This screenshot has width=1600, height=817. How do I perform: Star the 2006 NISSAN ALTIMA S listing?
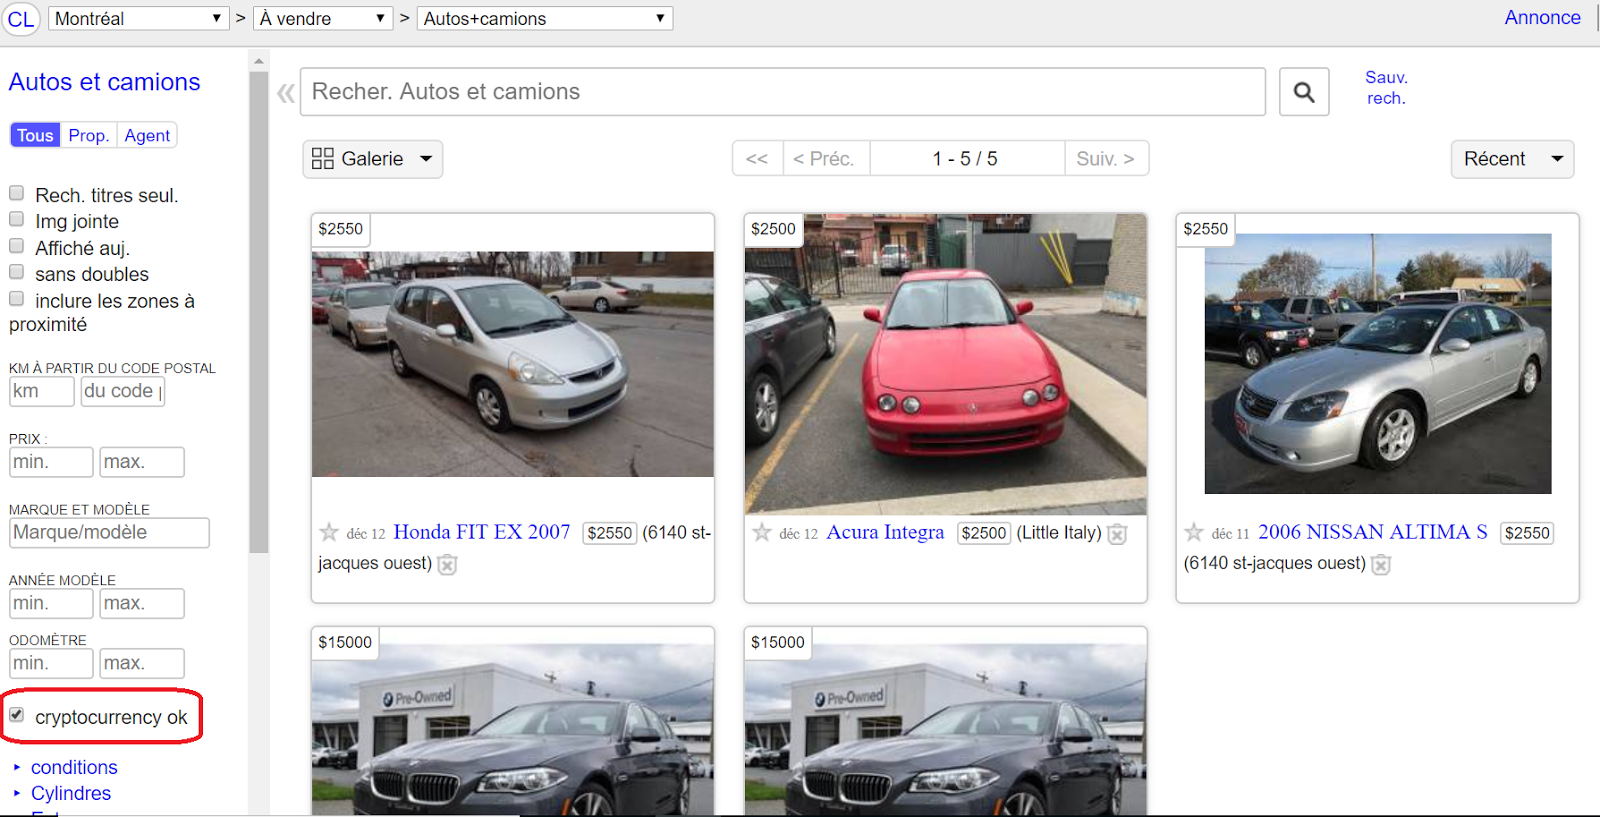coord(1194,533)
